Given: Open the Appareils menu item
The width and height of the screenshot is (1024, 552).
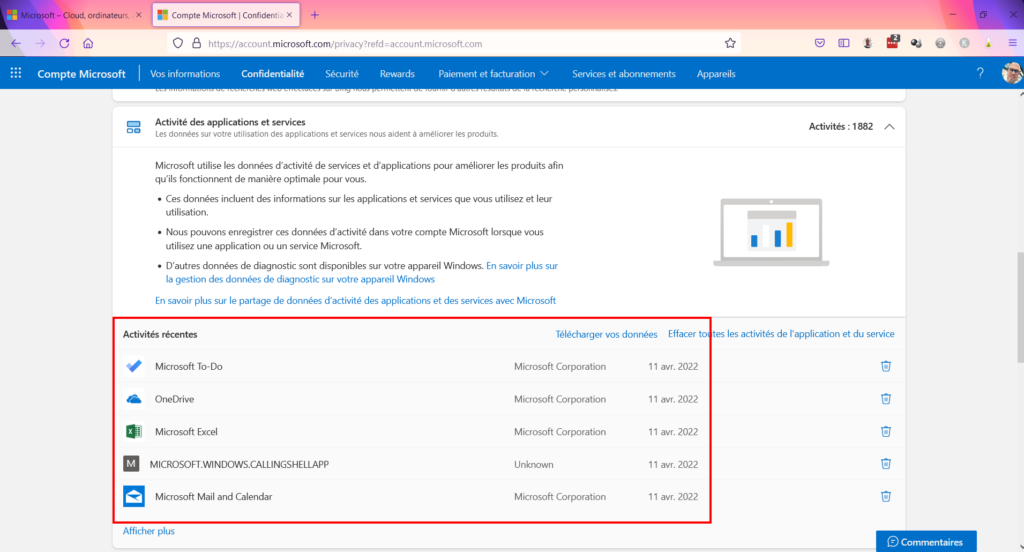Looking at the screenshot, I should [716, 74].
